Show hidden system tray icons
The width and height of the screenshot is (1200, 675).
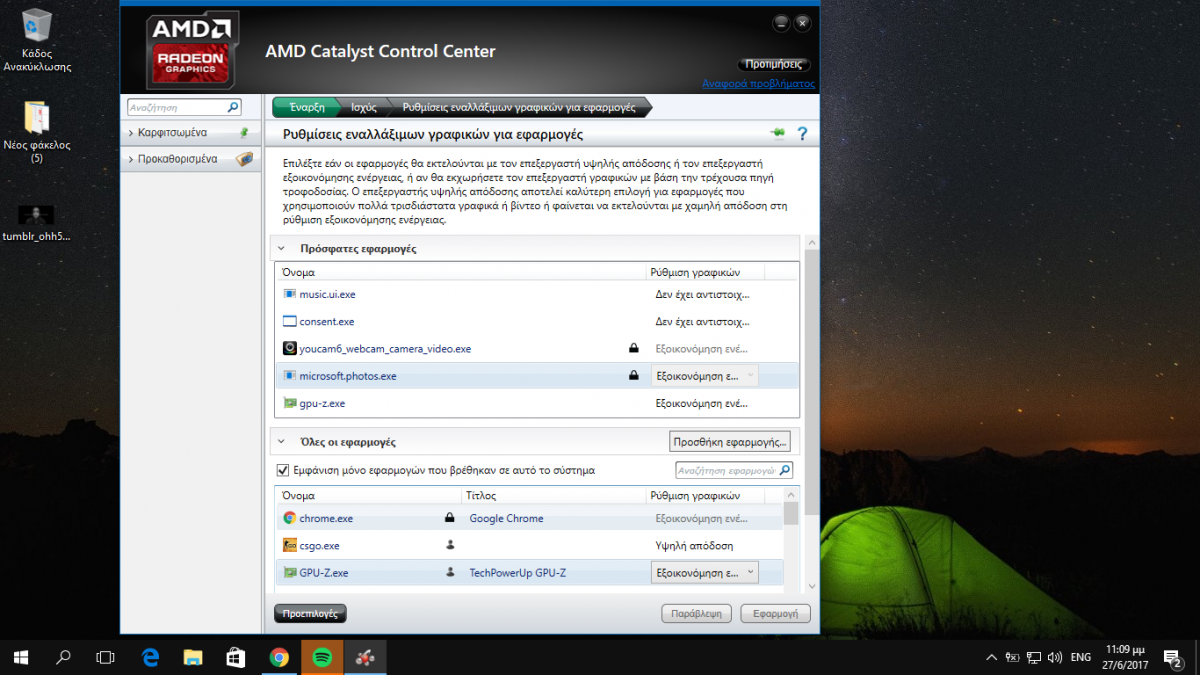(991, 657)
